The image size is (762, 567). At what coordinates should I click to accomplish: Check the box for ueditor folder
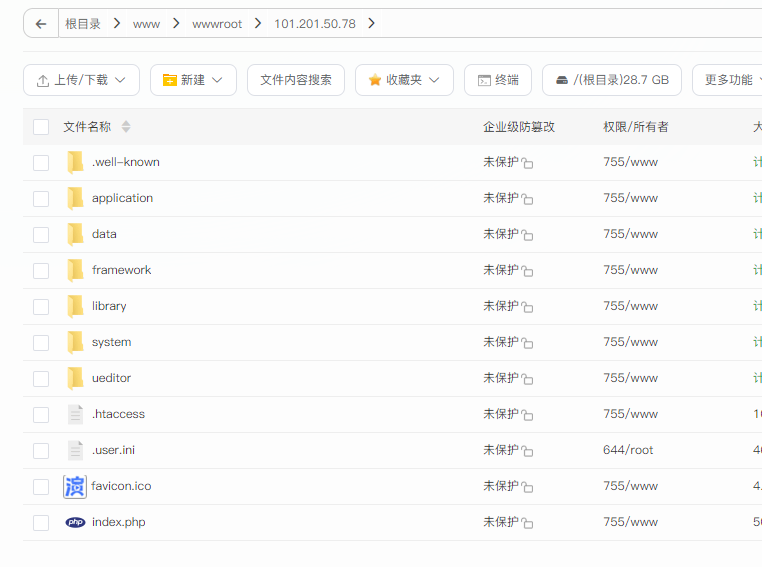(41, 378)
